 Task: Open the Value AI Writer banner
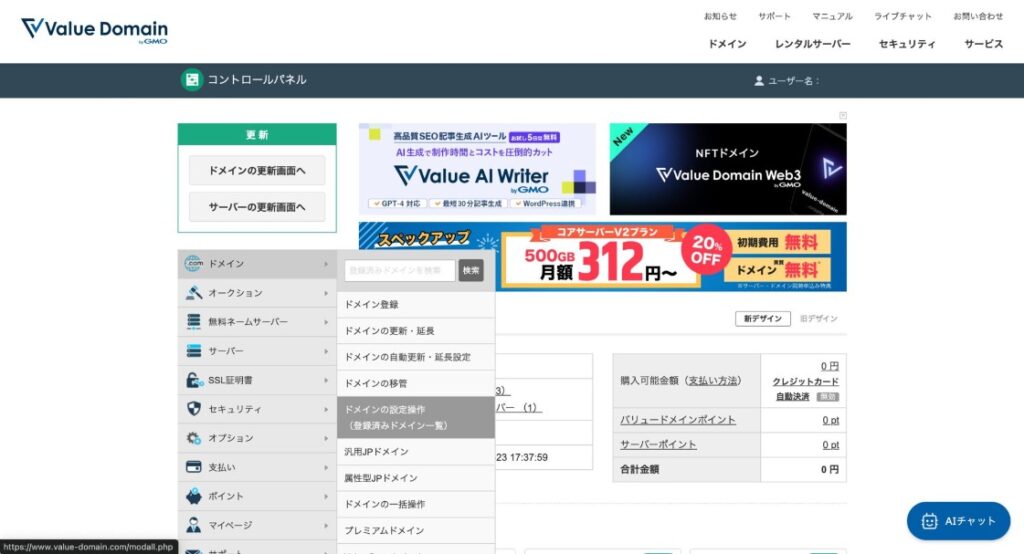(477, 169)
